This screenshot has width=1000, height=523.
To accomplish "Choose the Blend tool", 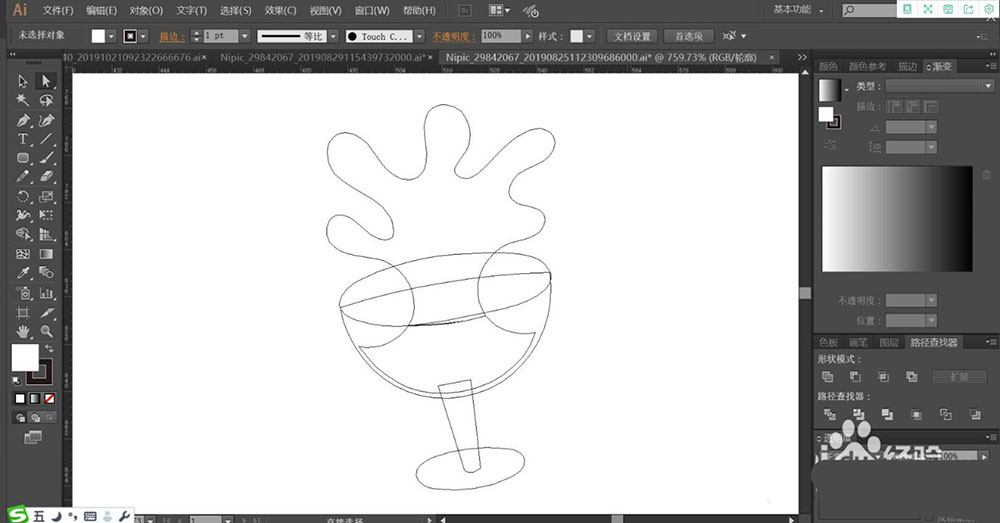I will click(46, 273).
